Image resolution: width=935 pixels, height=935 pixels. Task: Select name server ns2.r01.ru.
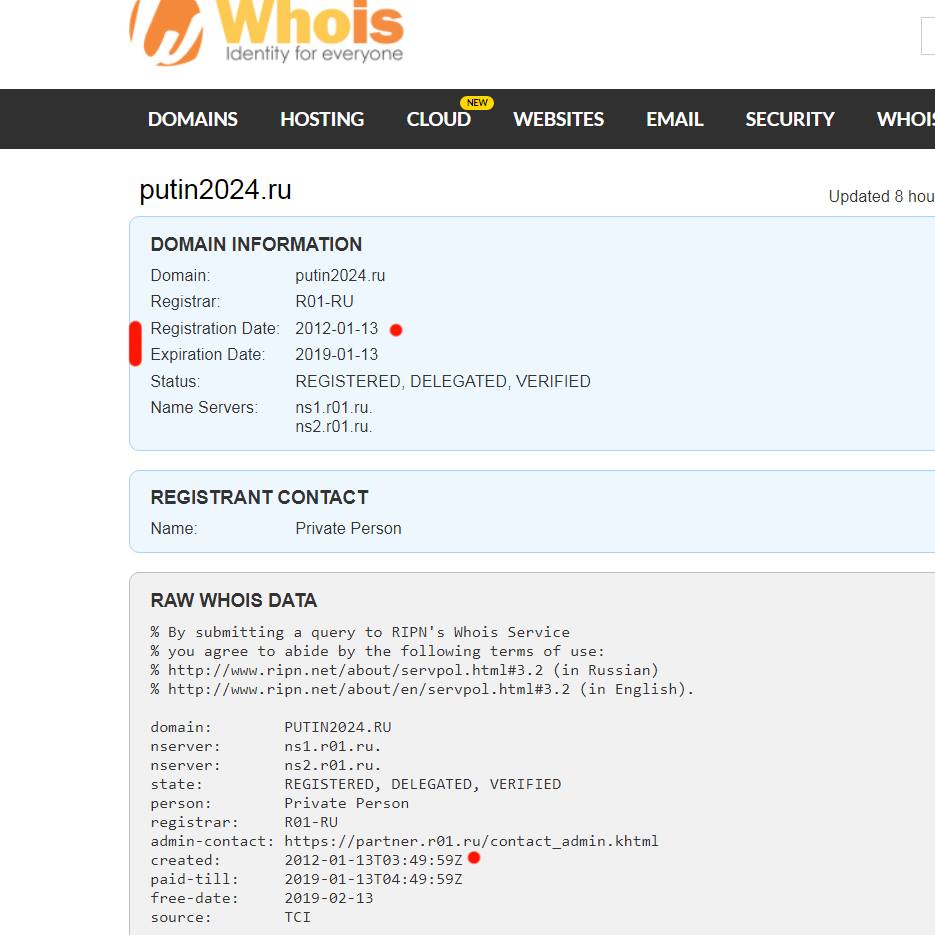coord(334,427)
